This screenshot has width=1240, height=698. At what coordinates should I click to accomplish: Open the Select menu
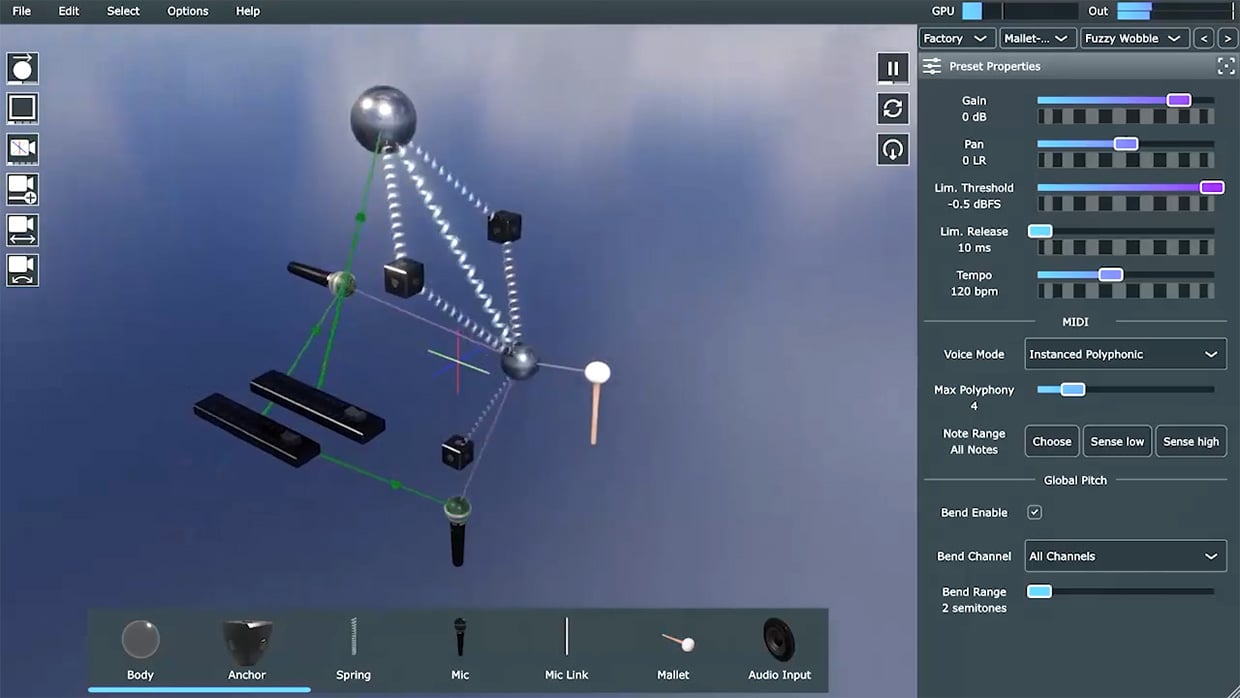[122, 11]
